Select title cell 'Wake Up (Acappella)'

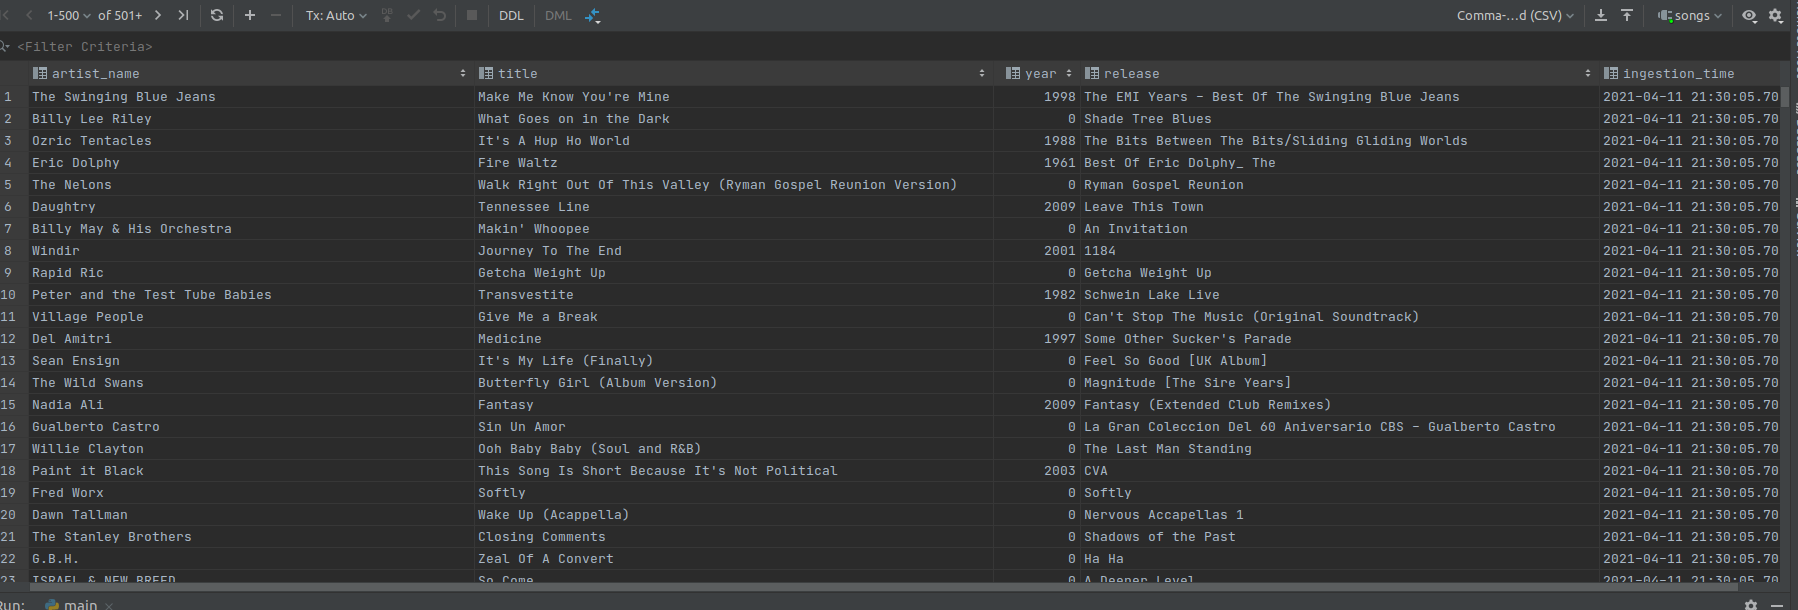[733, 514]
